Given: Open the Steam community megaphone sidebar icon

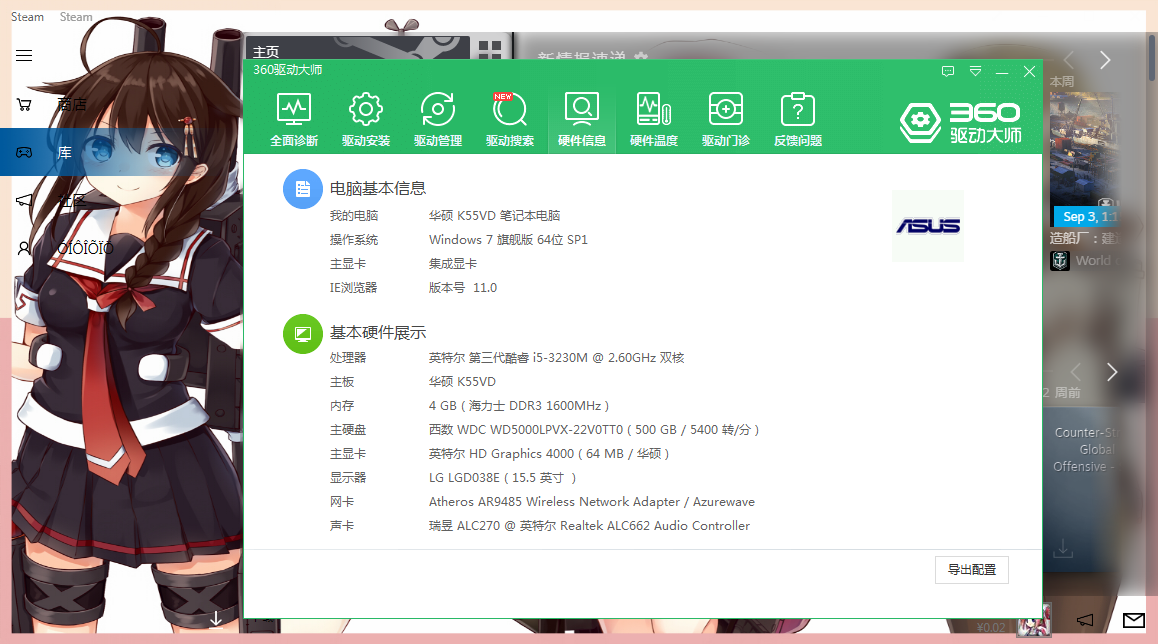Looking at the screenshot, I should tap(24, 200).
